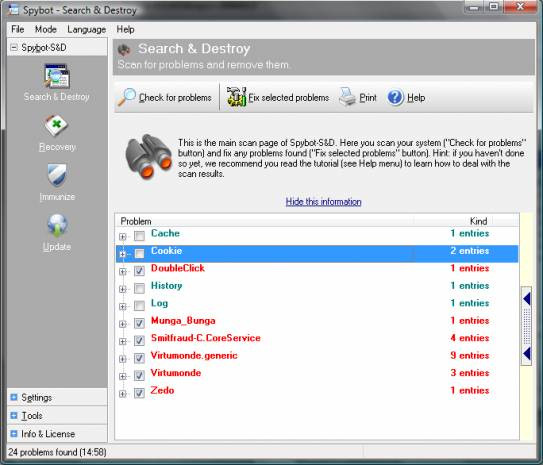Screen dimensions: 543x465
Task: Collapse the Spybot-S&D sidebar section
Action: point(14,47)
